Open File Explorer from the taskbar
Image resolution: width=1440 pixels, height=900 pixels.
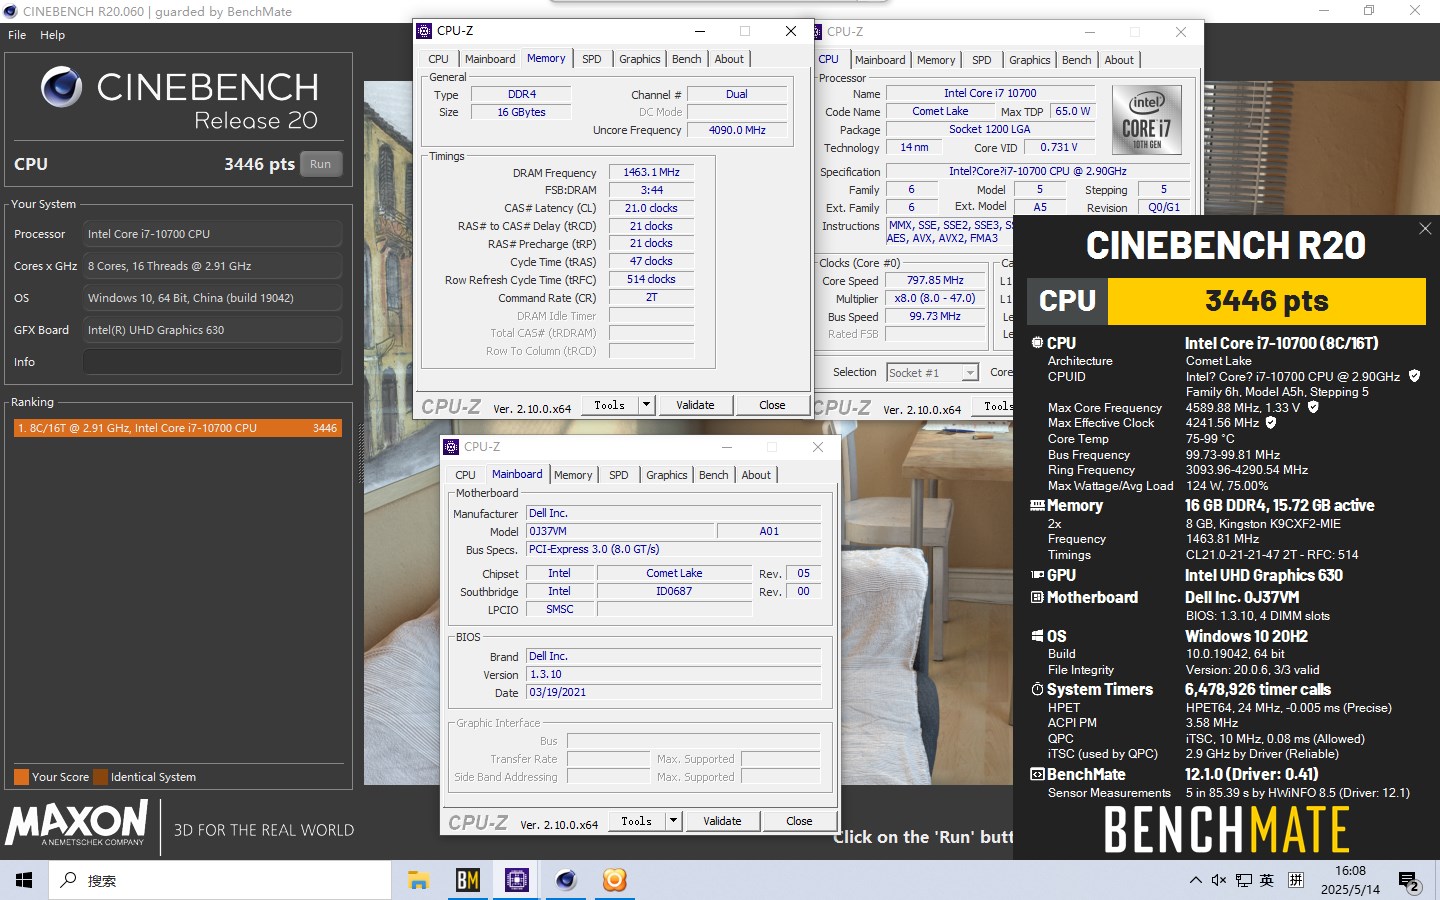(418, 880)
